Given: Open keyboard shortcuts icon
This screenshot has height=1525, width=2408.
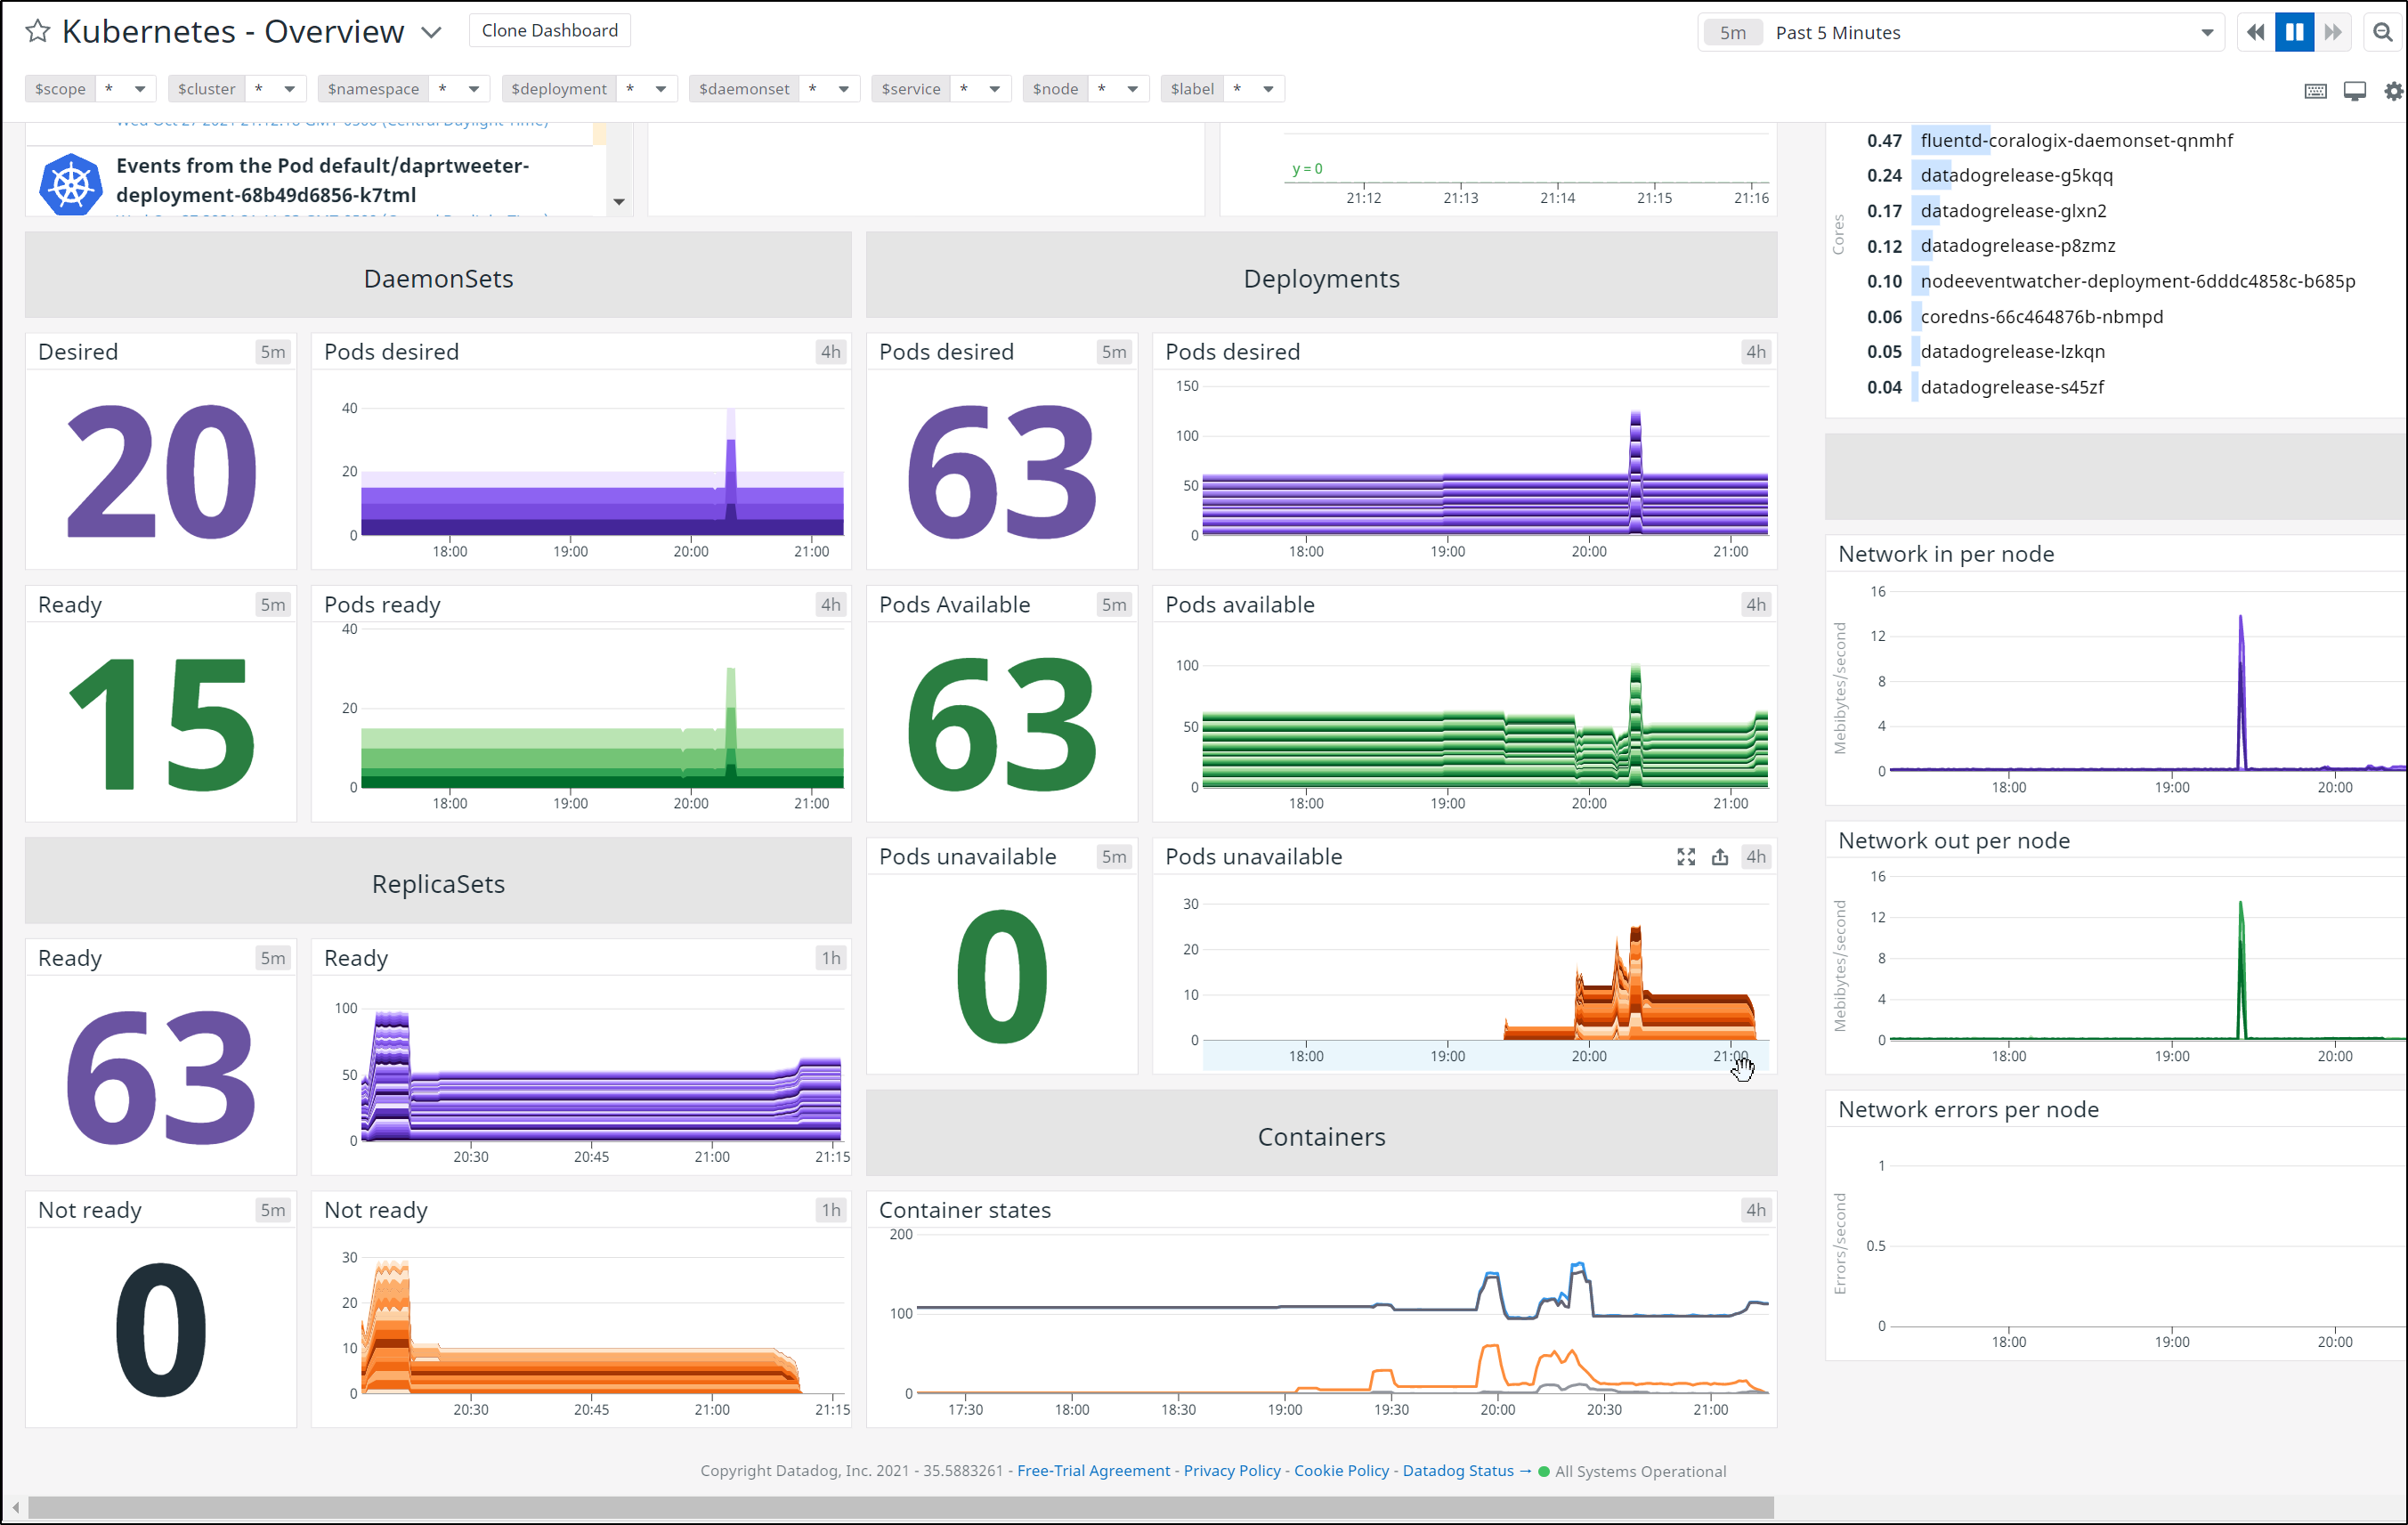Looking at the screenshot, I should pyautogui.click(x=2315, y=91).
